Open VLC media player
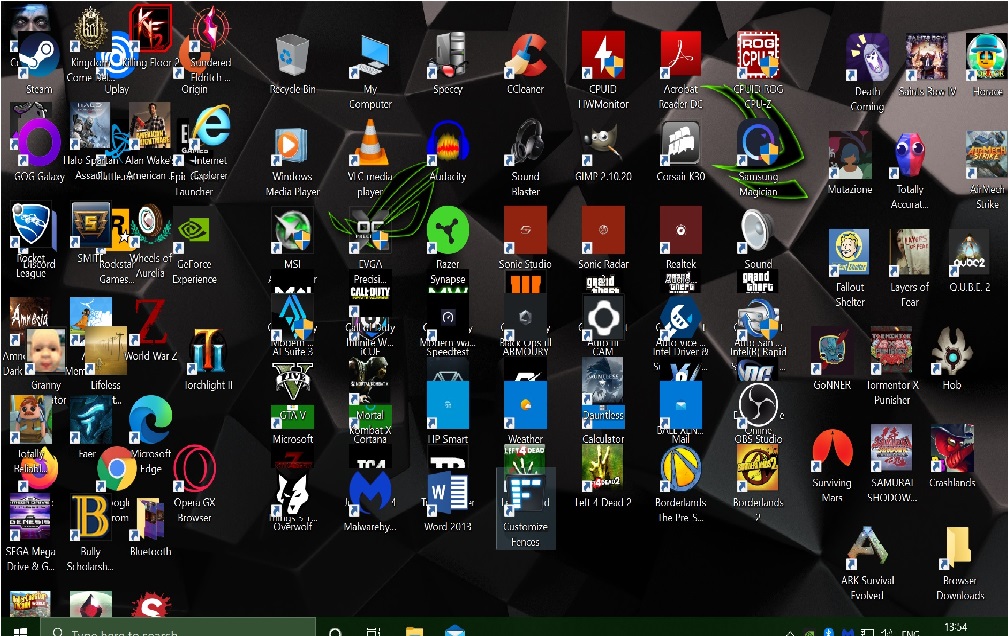Image resolution: width=1008 pixels, height=636 pixels. (x=370, y=143)
